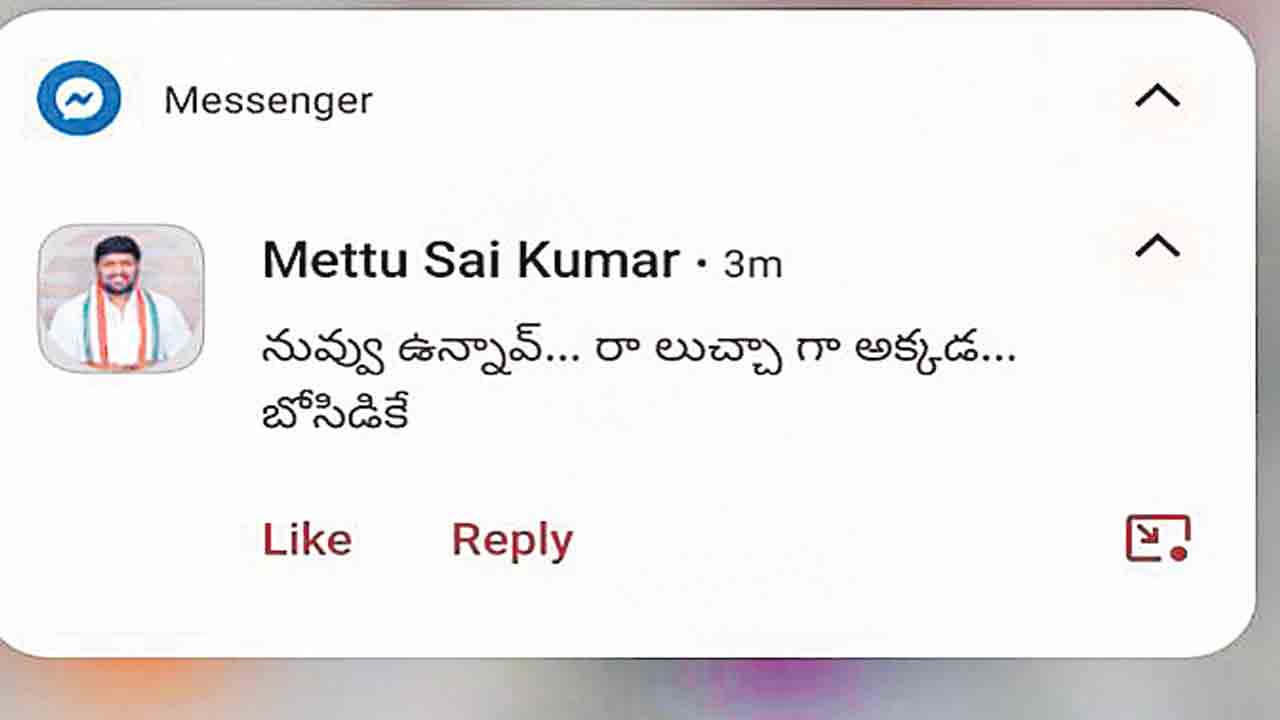Viewport: 1280px width, 720px height.
Task: Tap the sender name Mettu Sai Kumar
Action: 470,260
